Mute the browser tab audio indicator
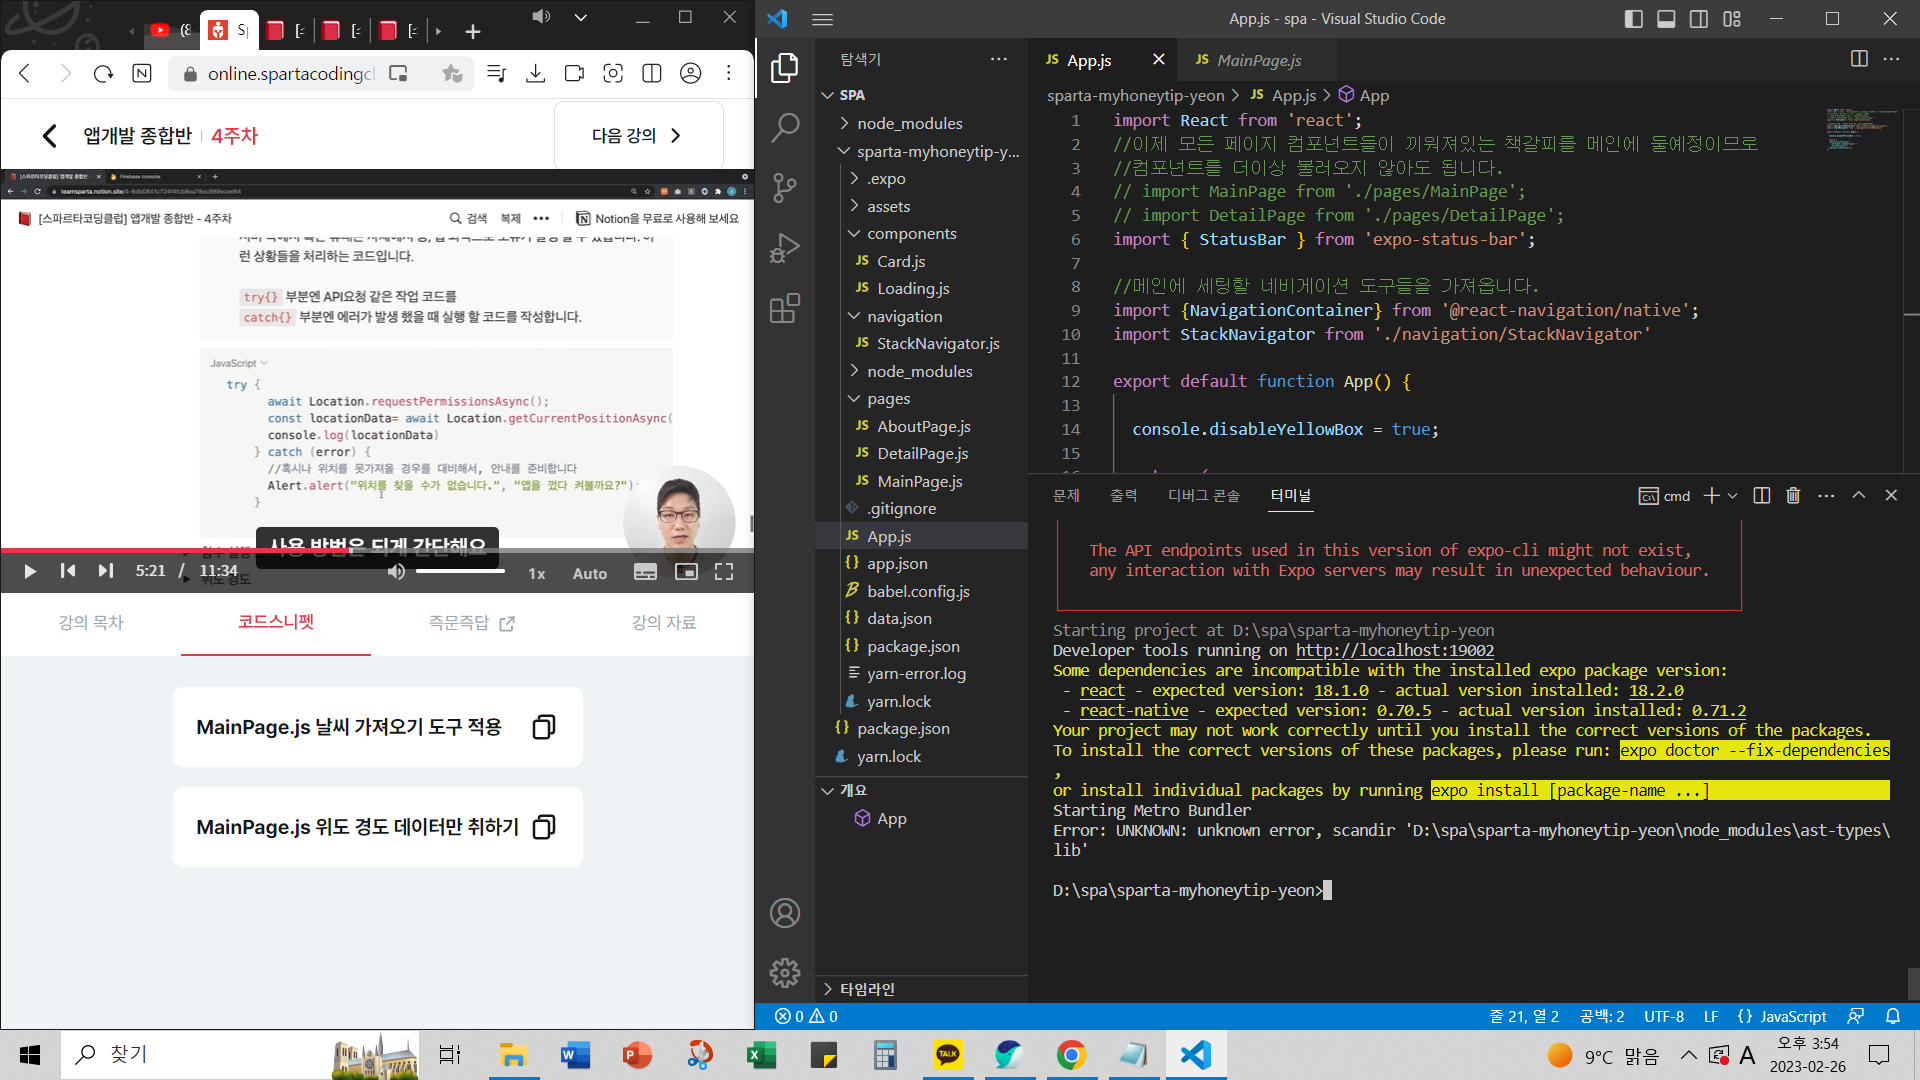 click(x=541, y=17)
